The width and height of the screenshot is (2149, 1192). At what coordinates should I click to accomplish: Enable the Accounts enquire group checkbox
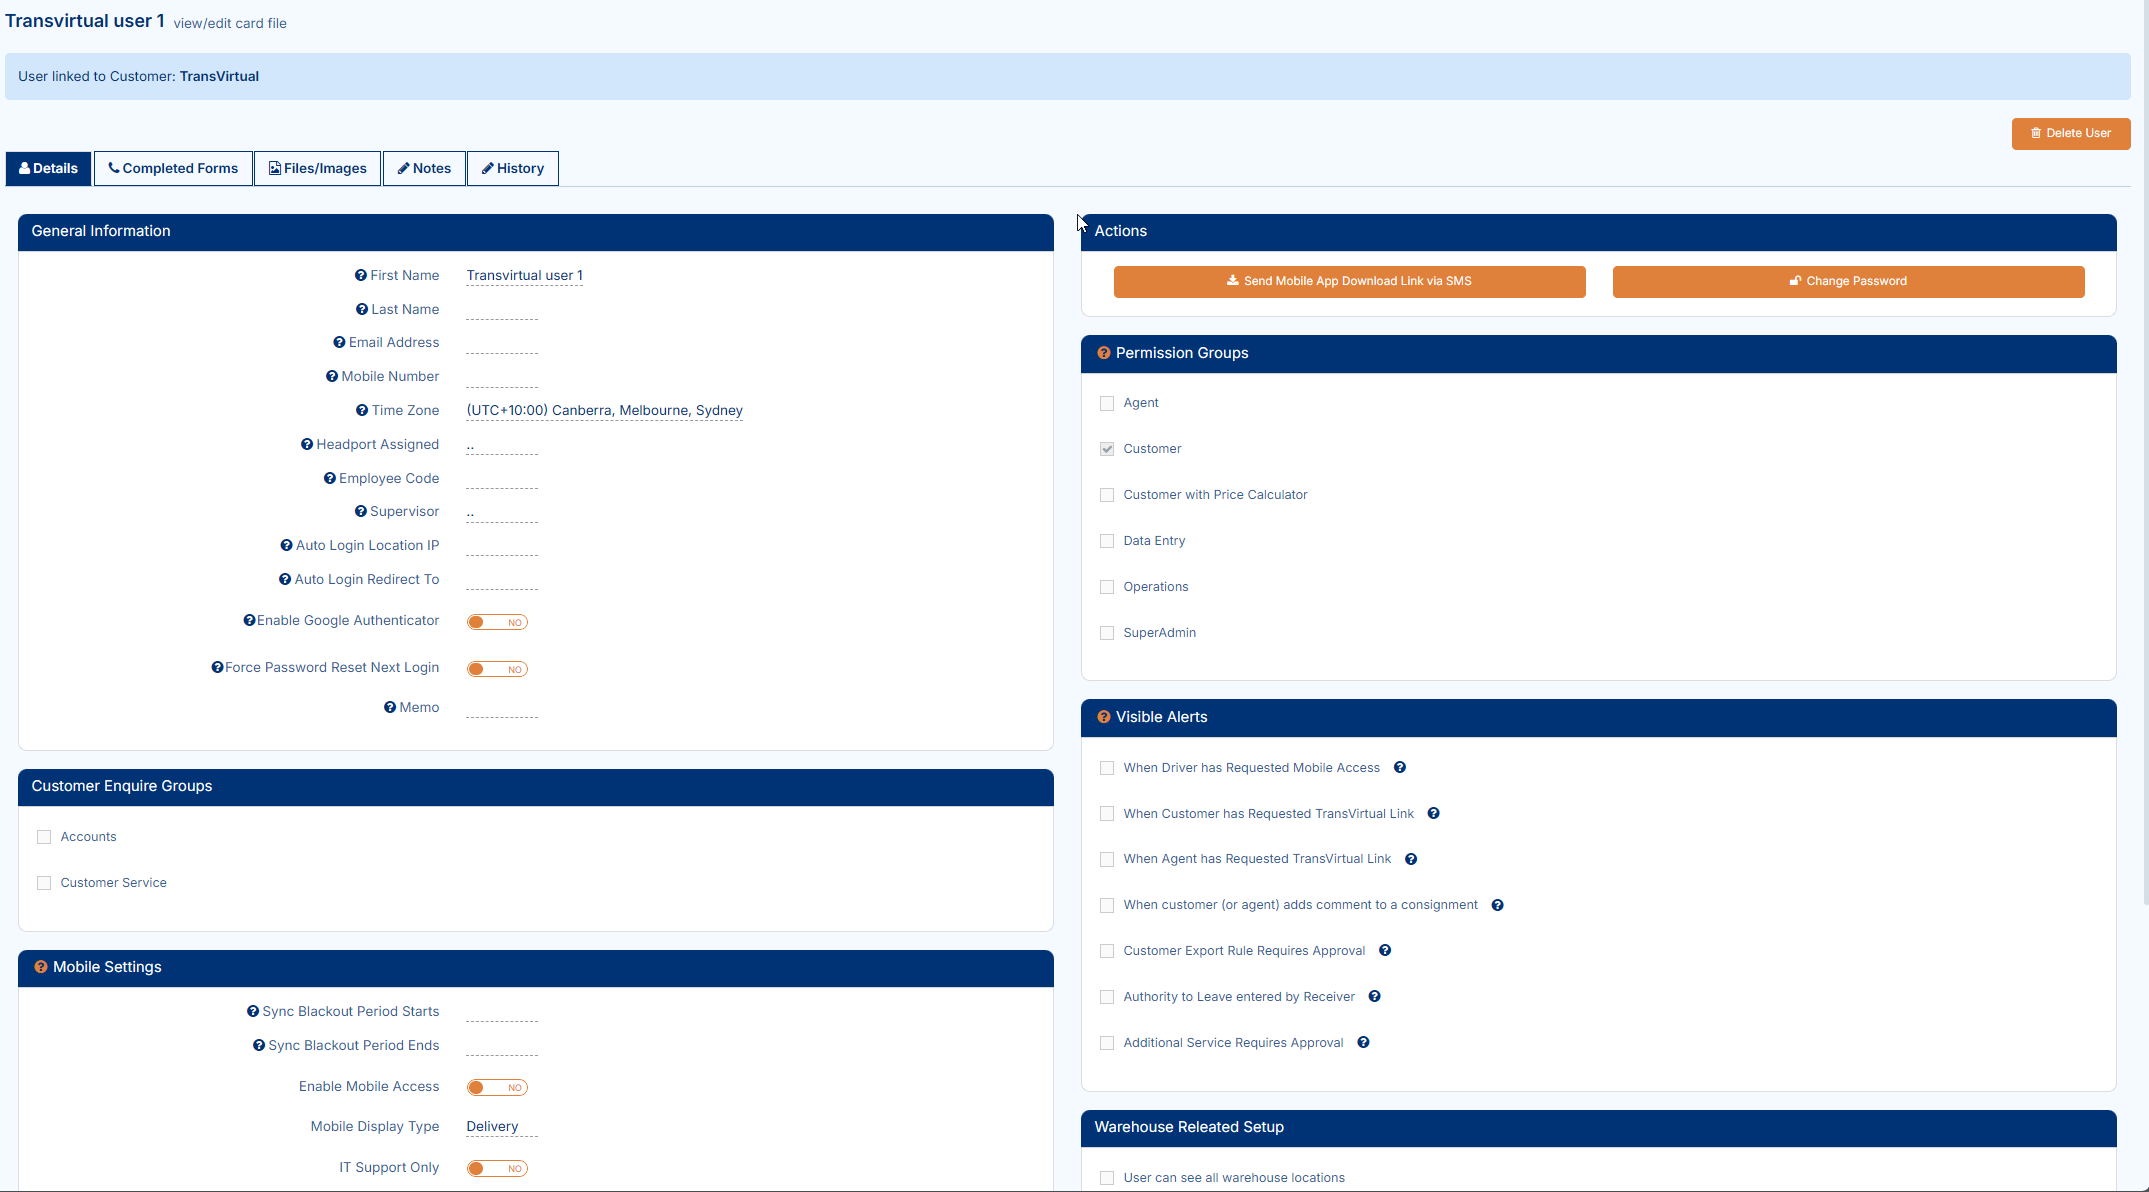[x=44, y=837]
